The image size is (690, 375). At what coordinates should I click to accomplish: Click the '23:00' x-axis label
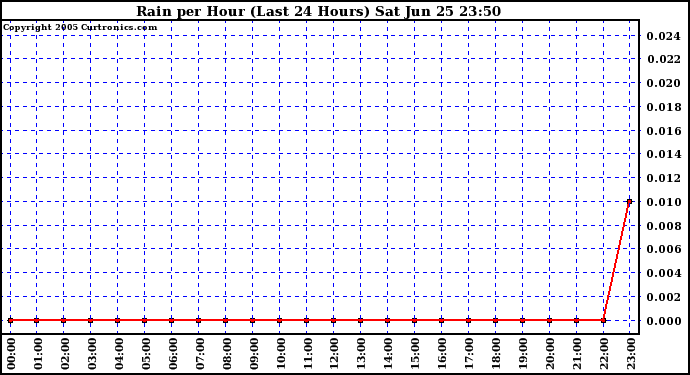coord(631,353)
